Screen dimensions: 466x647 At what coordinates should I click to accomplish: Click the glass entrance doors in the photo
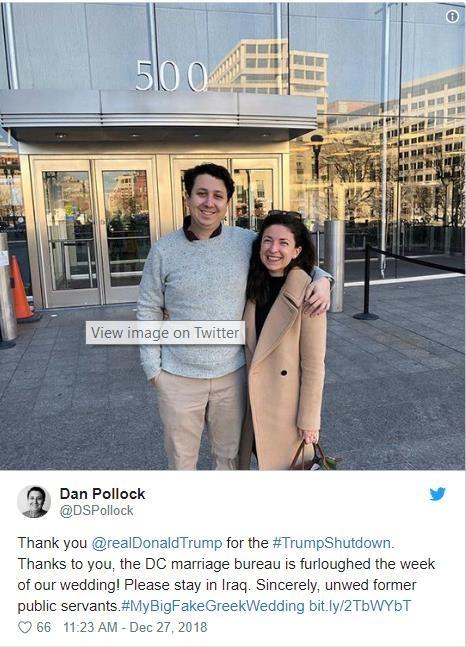[x=157, y=229]
